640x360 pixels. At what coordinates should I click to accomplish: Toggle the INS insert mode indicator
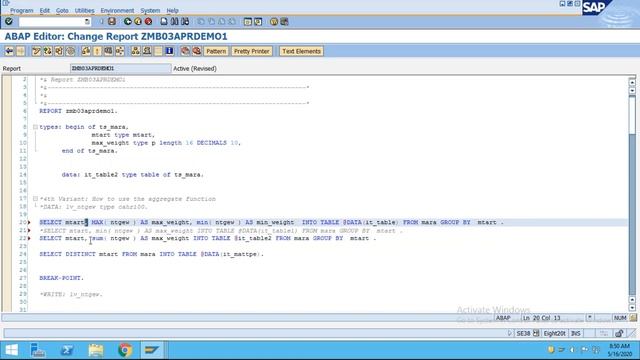point(576,333)
